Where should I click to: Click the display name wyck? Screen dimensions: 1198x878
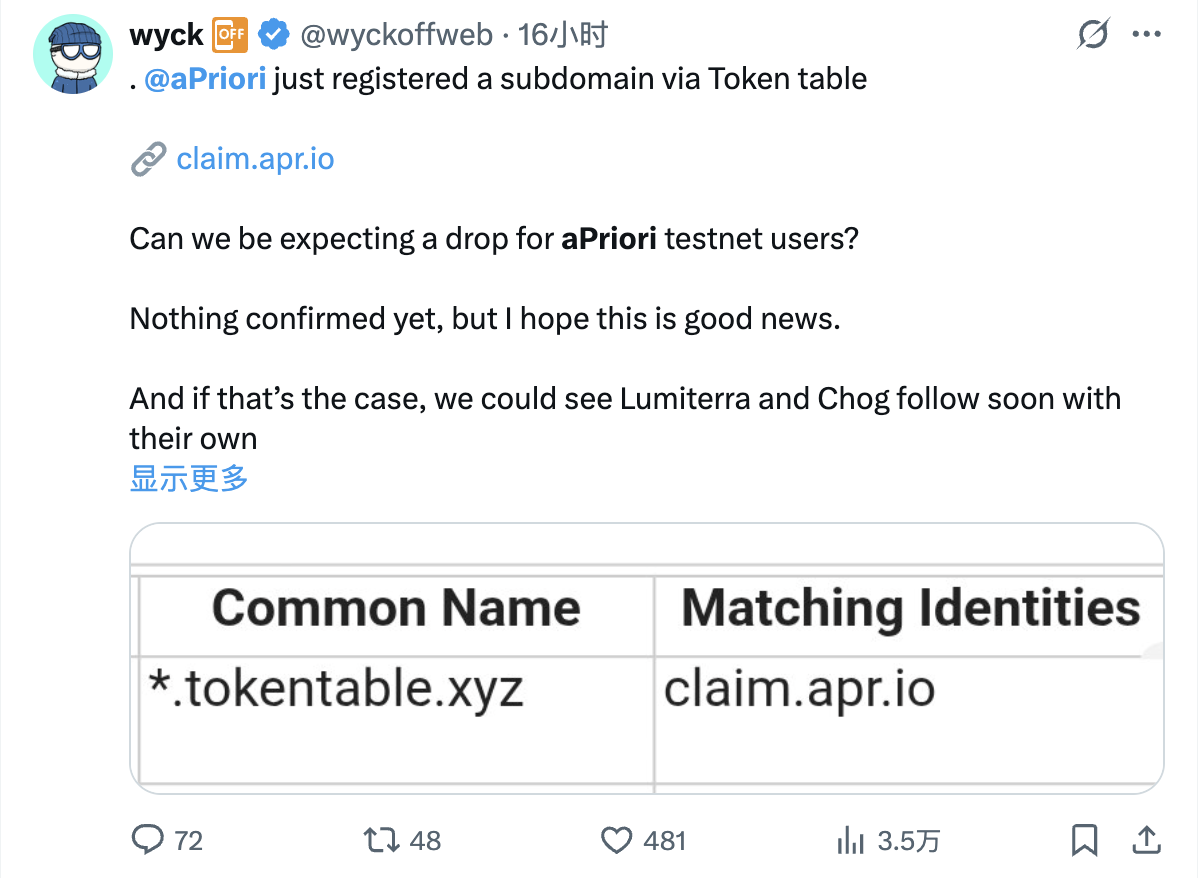[x=166, y=36]
